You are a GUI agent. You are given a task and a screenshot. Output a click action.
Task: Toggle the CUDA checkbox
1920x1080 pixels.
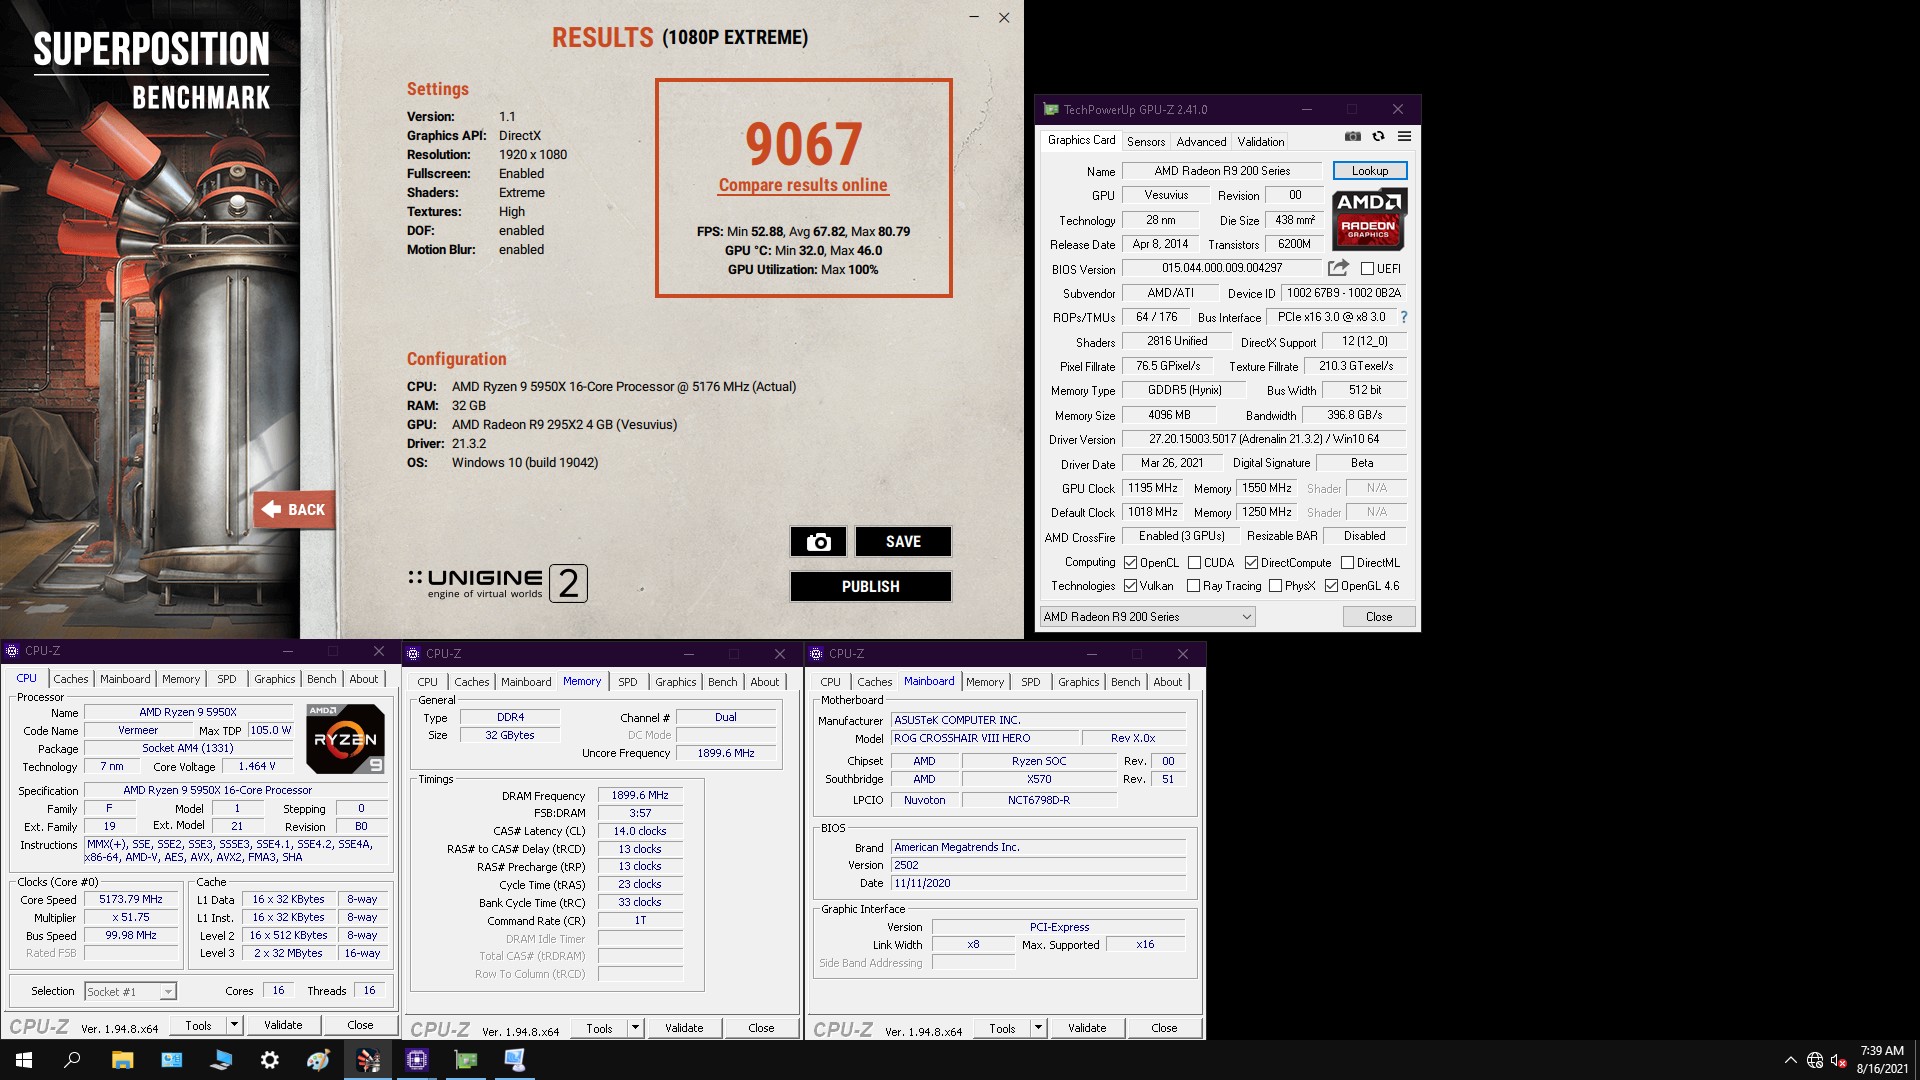1194,563
